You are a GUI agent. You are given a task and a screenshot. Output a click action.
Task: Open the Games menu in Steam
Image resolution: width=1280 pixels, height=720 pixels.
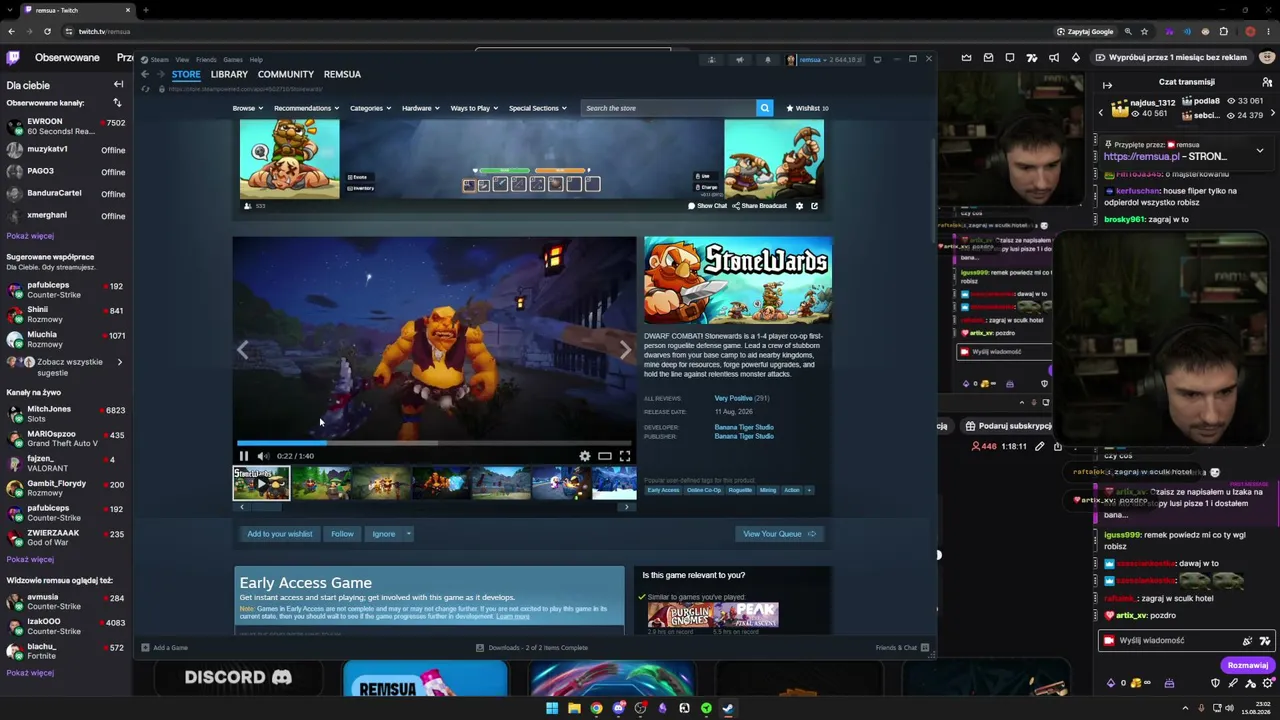coord(233,60)
